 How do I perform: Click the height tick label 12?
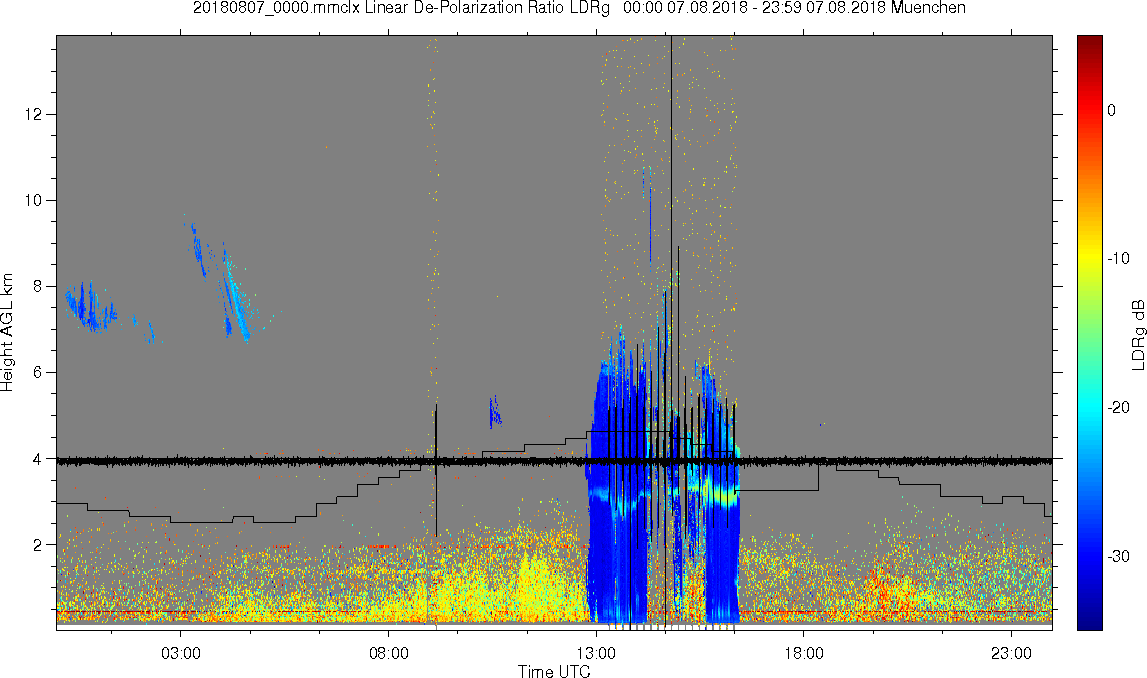coord(35,114)
